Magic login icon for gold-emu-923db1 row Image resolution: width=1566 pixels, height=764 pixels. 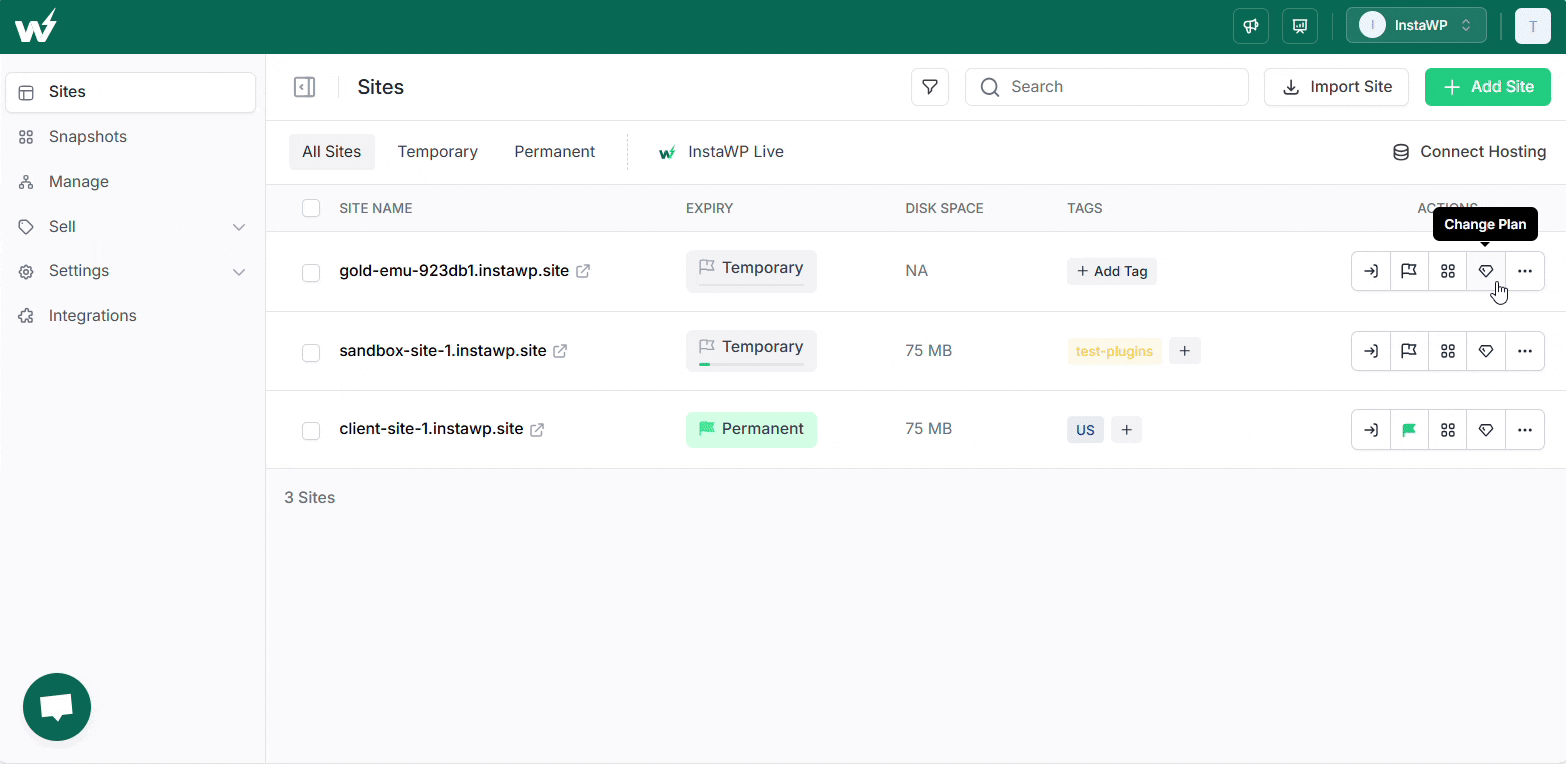click(x=1371, y=271)
